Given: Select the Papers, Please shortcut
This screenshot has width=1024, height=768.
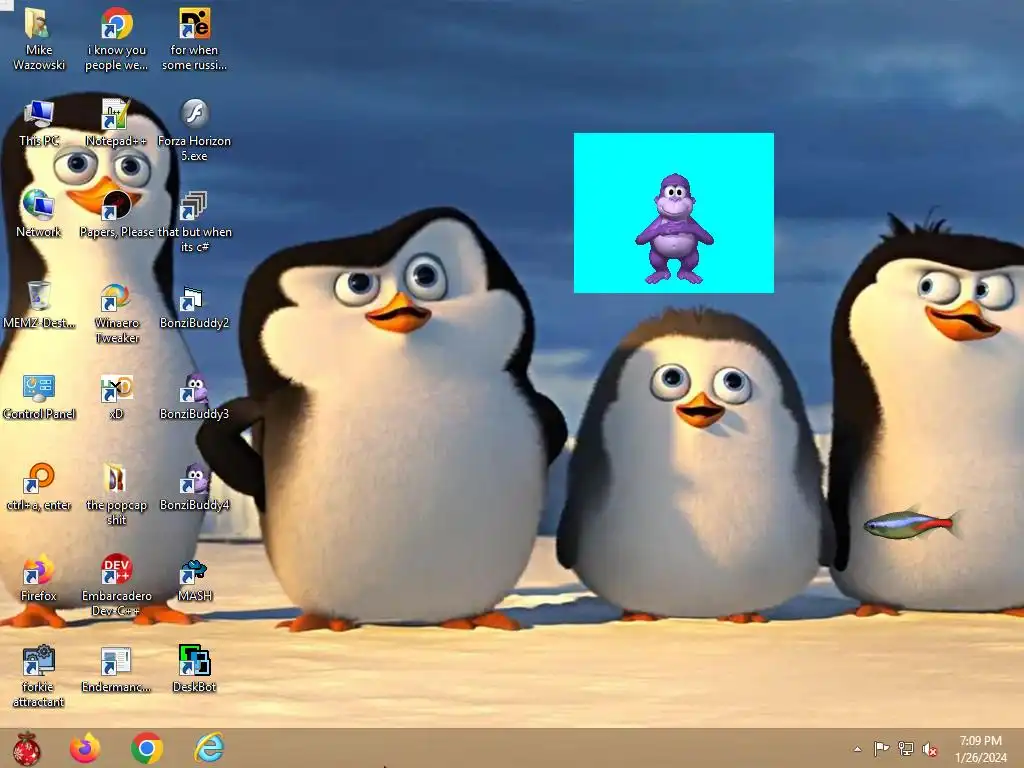Looking at the screenshot, I should pyautogui.click(x=116, y=205).
